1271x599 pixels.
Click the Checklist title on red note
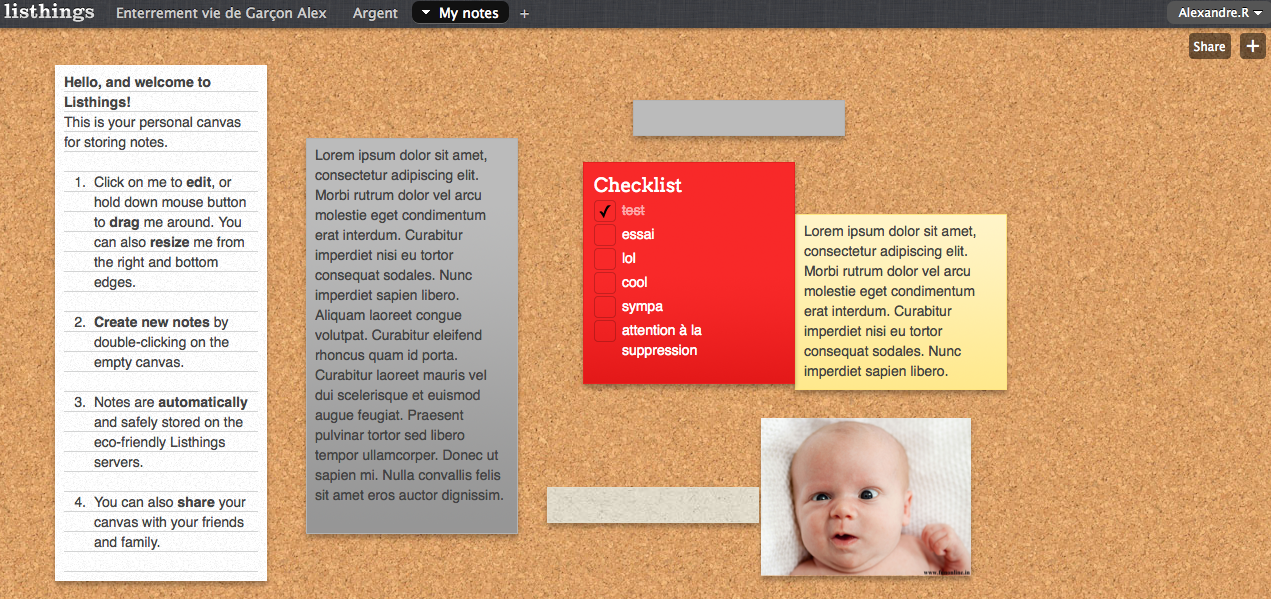coord(638,185)
